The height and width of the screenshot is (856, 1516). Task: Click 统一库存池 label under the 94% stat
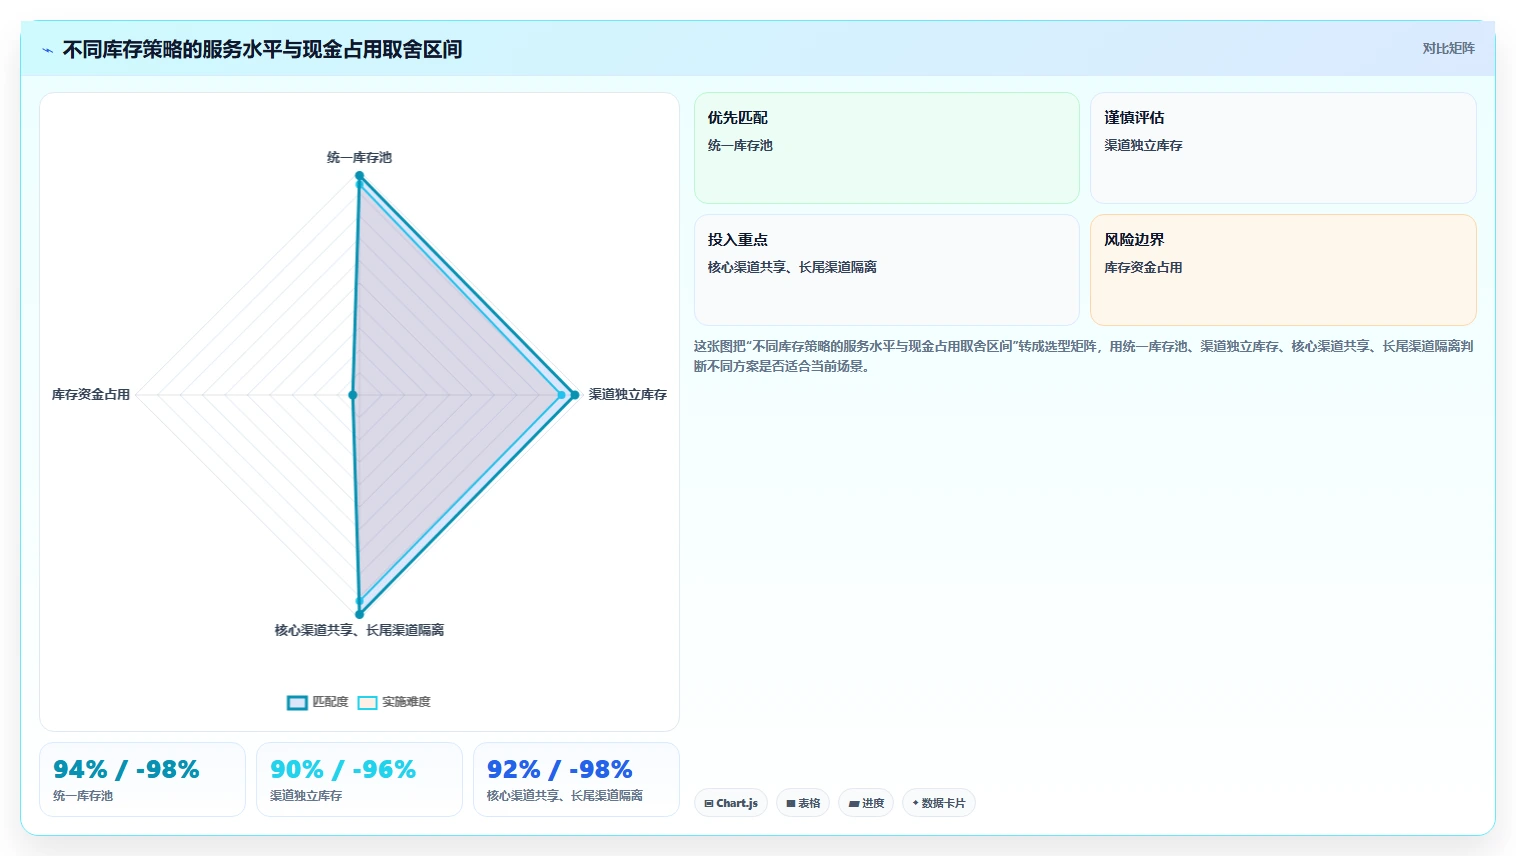tap(83, 796)
